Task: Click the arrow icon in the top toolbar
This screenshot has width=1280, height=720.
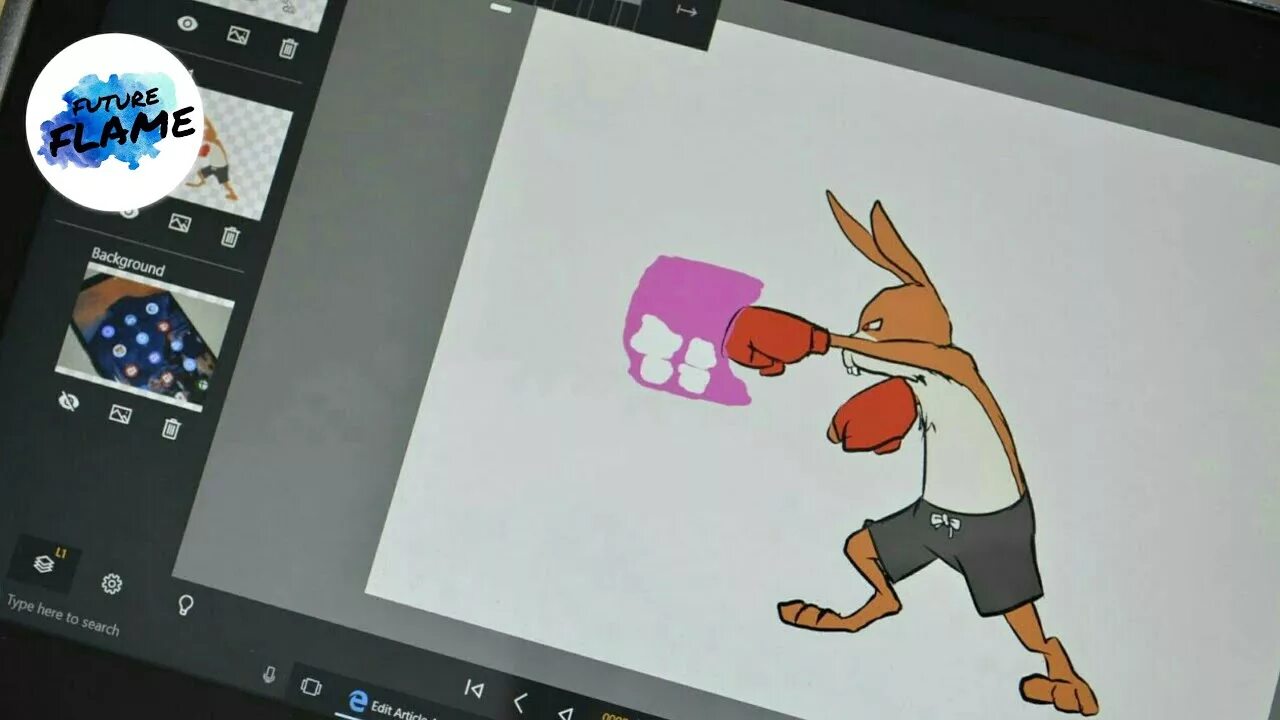Action: tap(686, 10)
